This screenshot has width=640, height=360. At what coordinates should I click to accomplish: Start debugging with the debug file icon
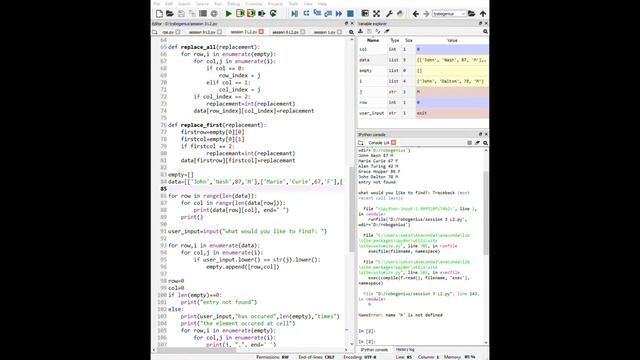tap(294, 14)
